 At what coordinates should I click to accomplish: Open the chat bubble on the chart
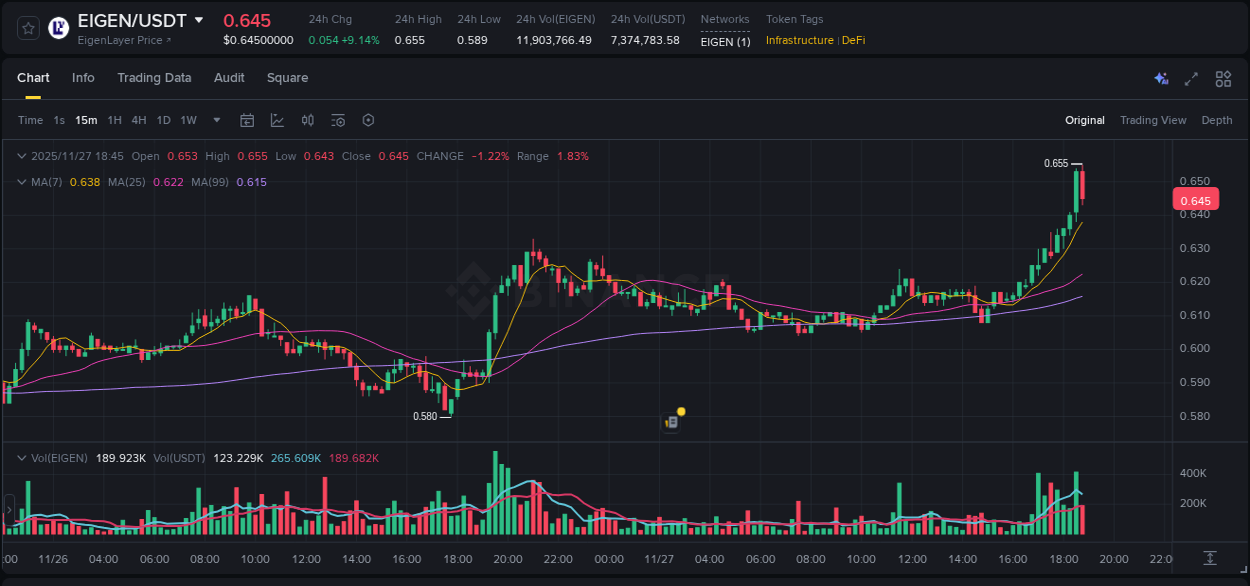coord(671,420)
